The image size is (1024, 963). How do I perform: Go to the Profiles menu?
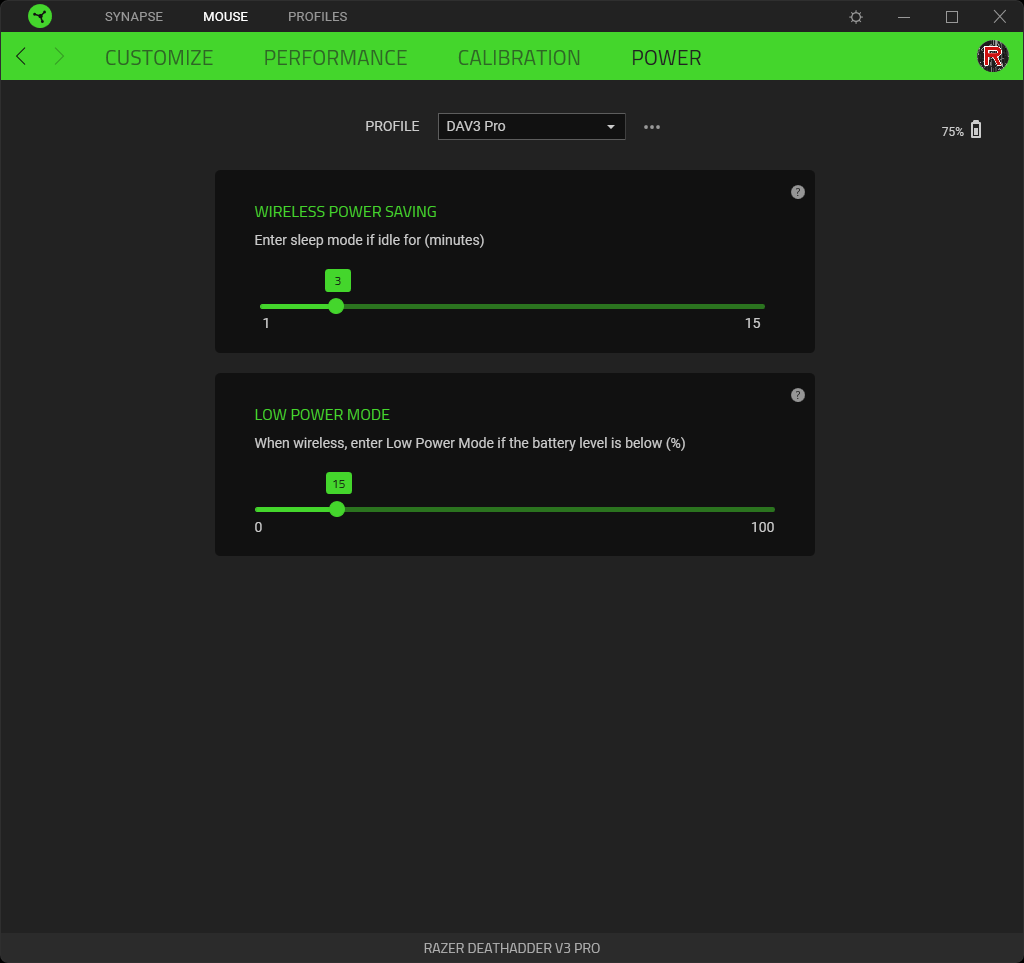click(x=317, y=17)
